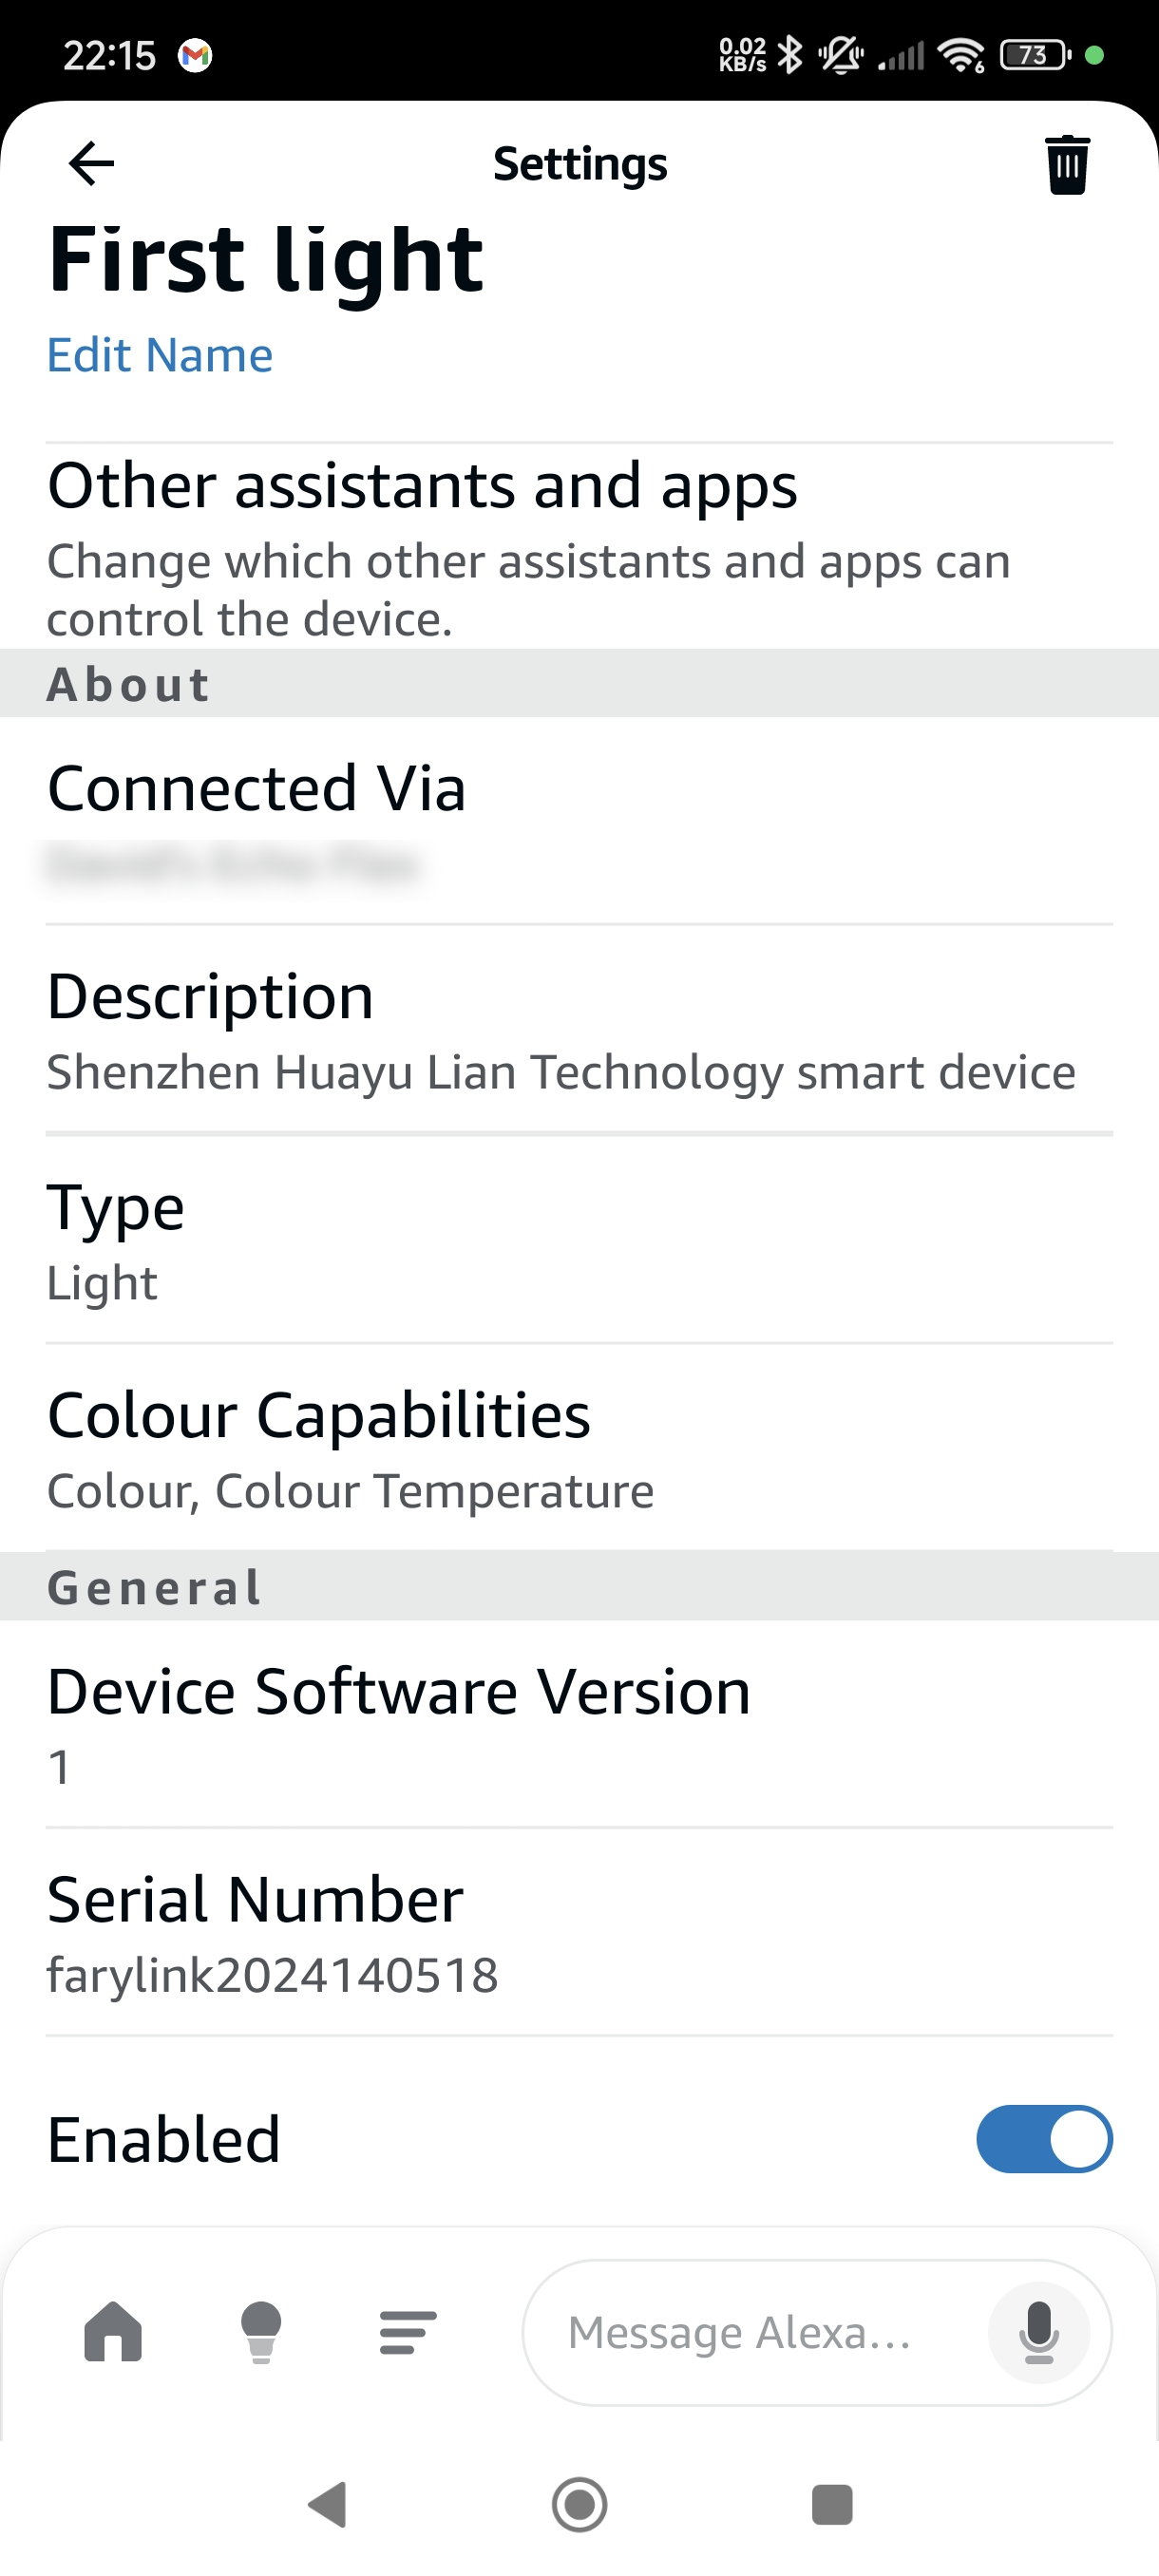Select the Colour Capabilities row
The image size is (1159, 2576).
(579, 1448)
